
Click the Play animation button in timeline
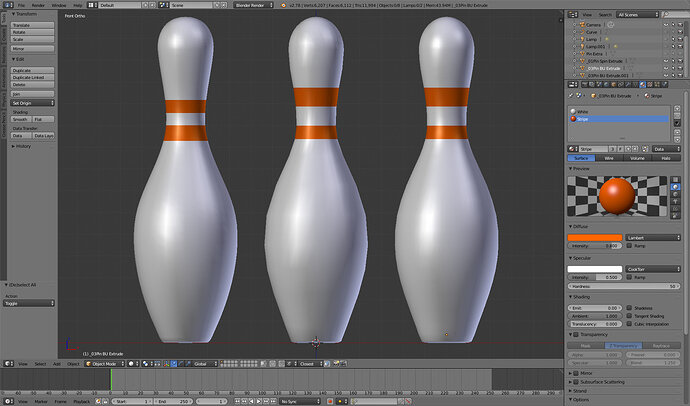259,401
